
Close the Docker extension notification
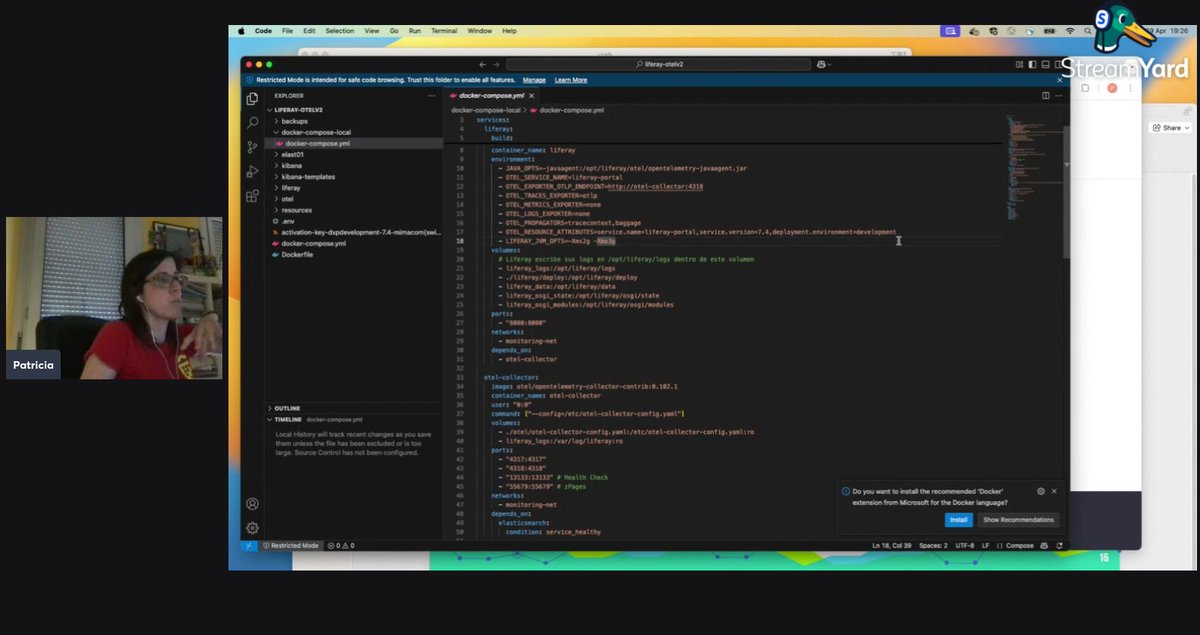[1054, 491]
